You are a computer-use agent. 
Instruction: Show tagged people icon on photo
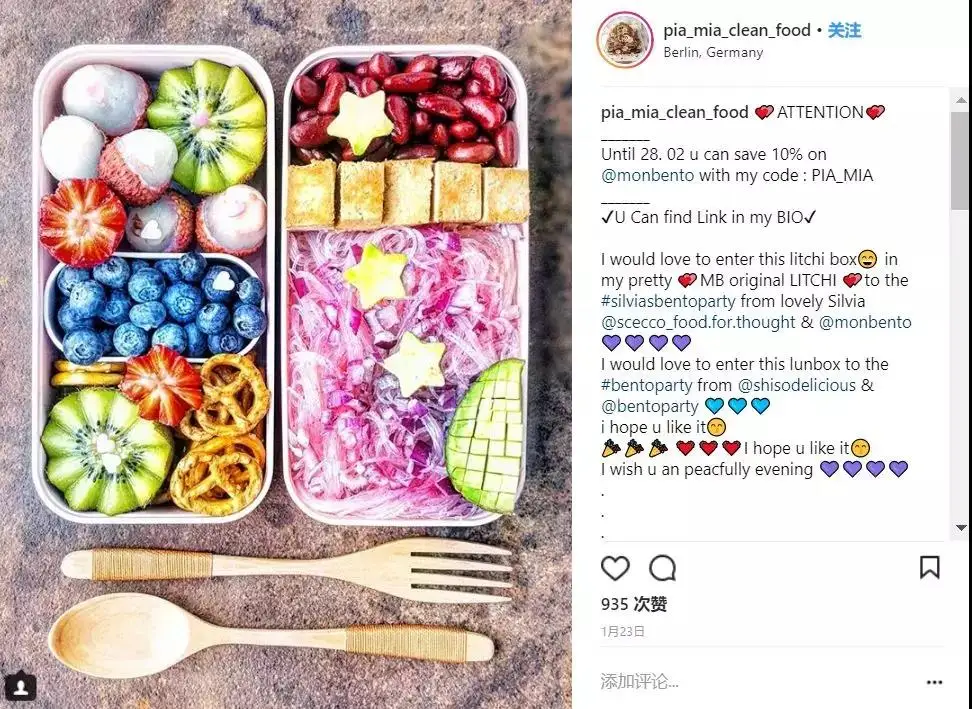point(20,687)
